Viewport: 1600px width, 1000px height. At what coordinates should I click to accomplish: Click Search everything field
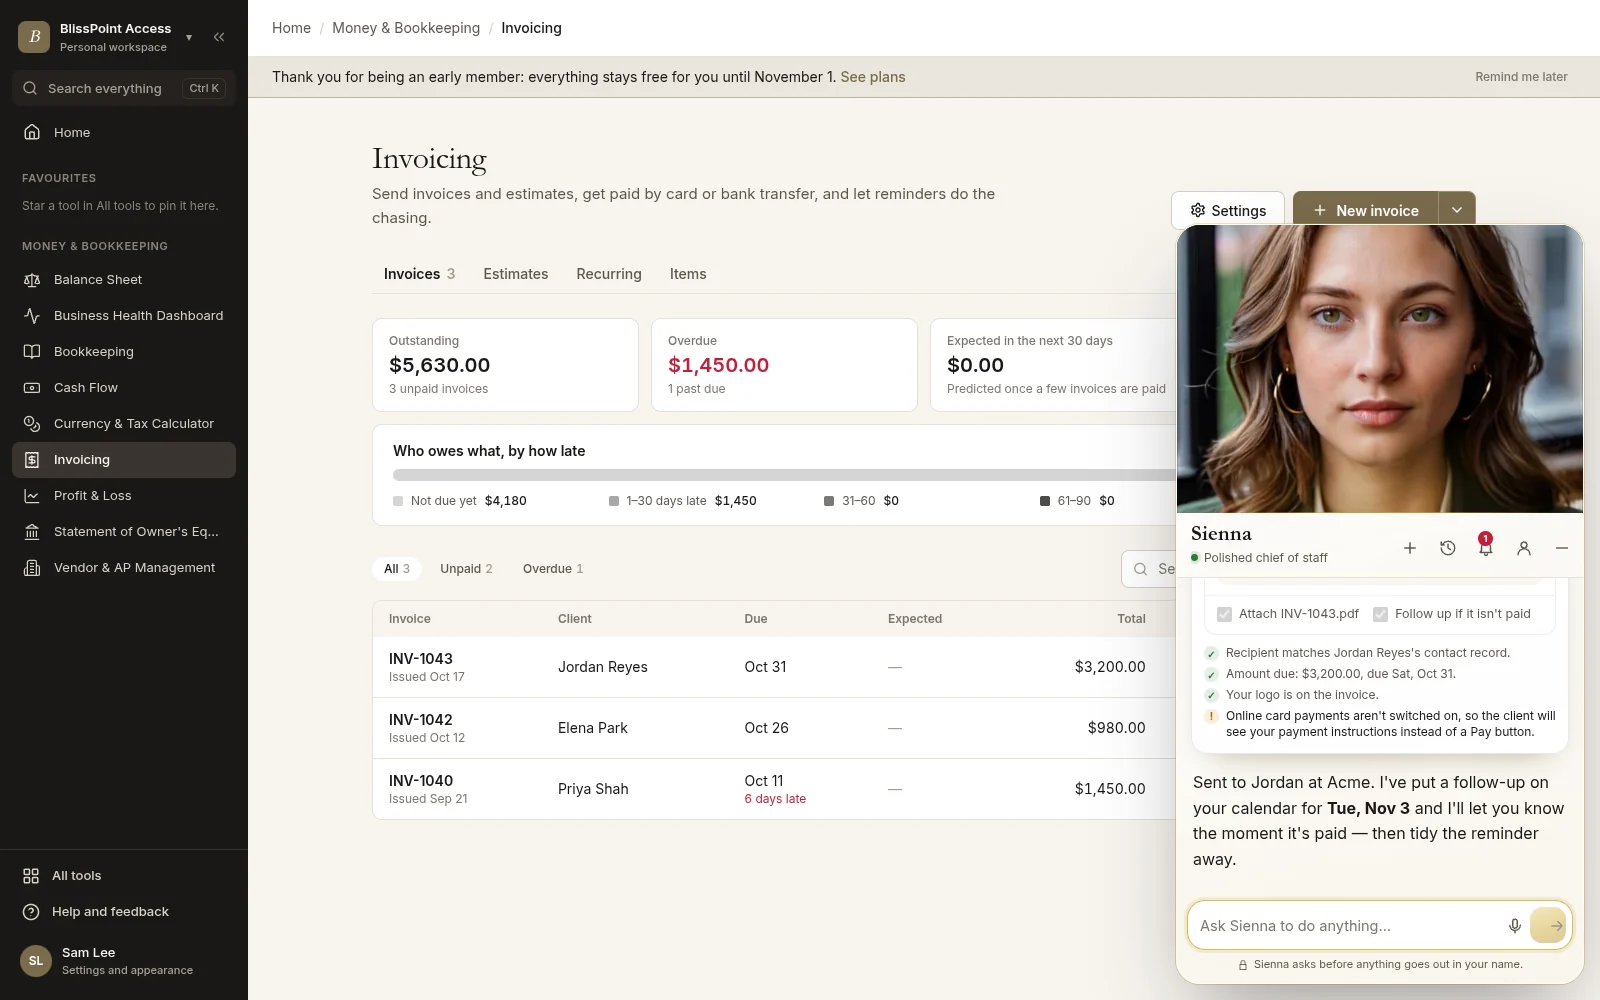point(124,88)
